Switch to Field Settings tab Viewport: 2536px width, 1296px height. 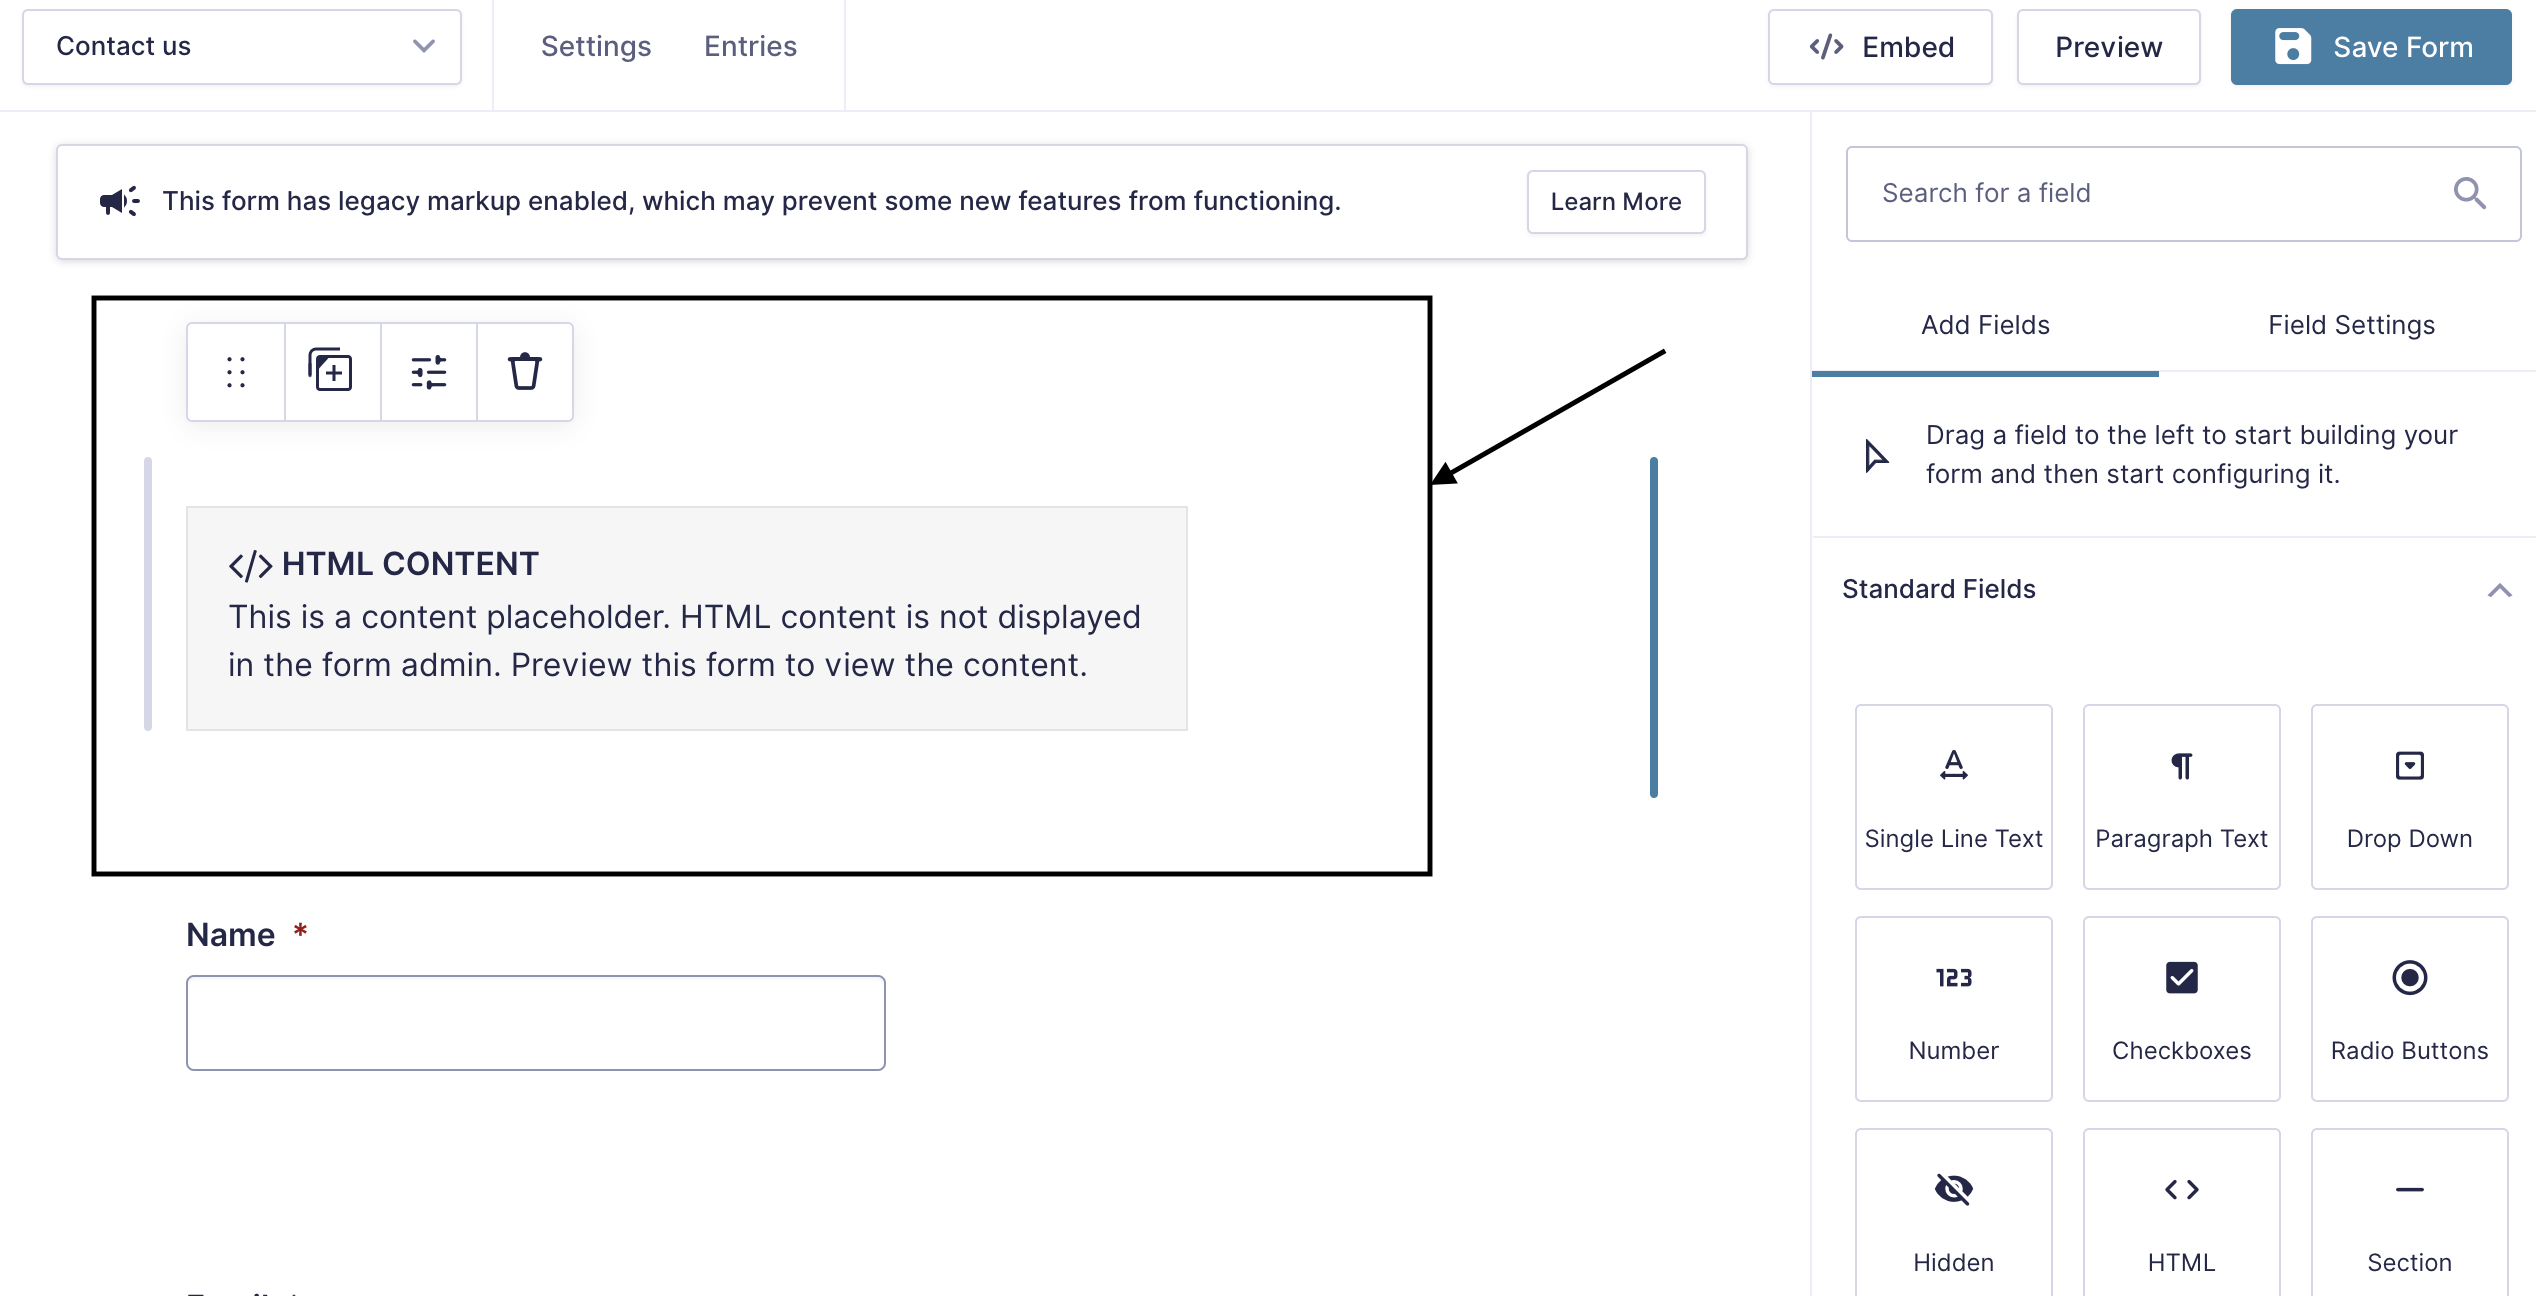[x=2350, y=325]
